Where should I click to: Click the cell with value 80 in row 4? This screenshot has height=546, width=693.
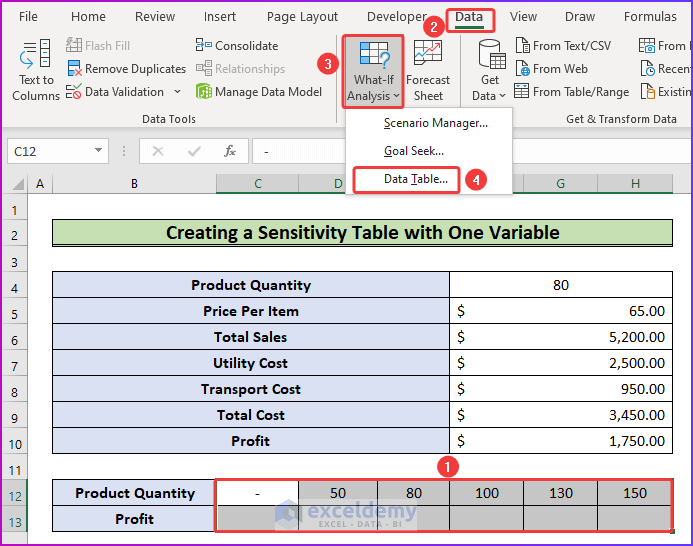tap(561, 285)
